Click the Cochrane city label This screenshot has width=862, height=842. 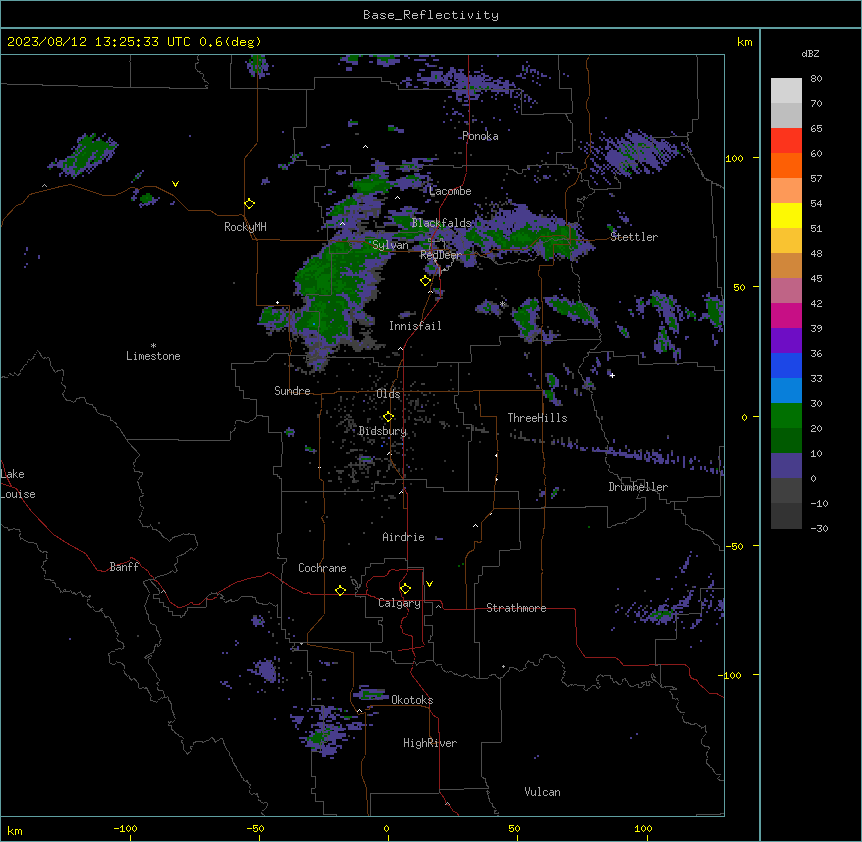pos(322,568)
